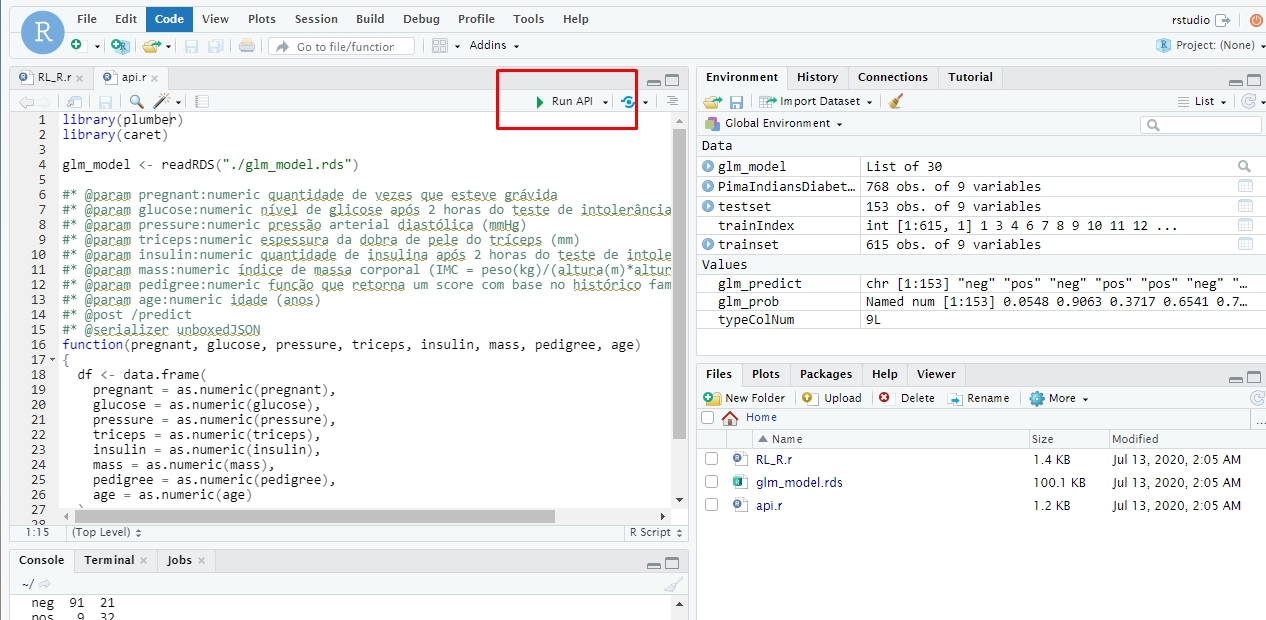Click the find magnifier icon in editor
Image resolution: width=1266 pixels, height=620 pixels.
click(136, 101)
